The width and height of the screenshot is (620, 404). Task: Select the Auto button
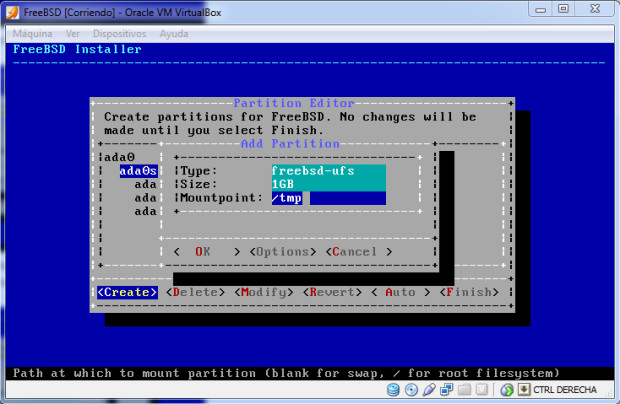(401, 293)
